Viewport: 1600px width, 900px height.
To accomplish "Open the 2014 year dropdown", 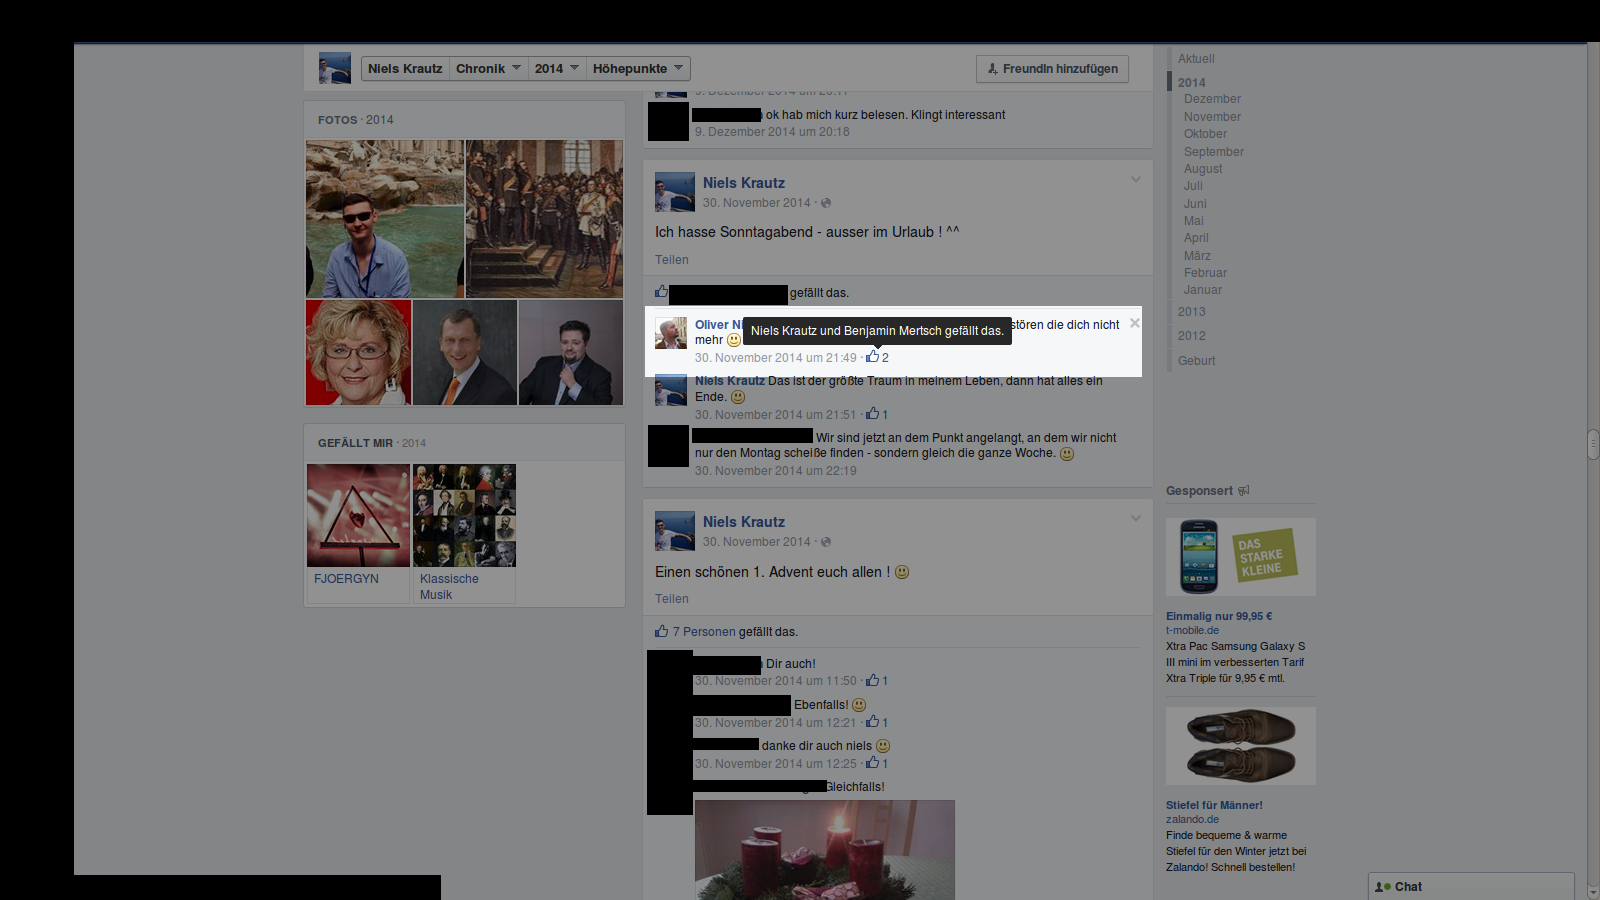I will tap(556, 68).
